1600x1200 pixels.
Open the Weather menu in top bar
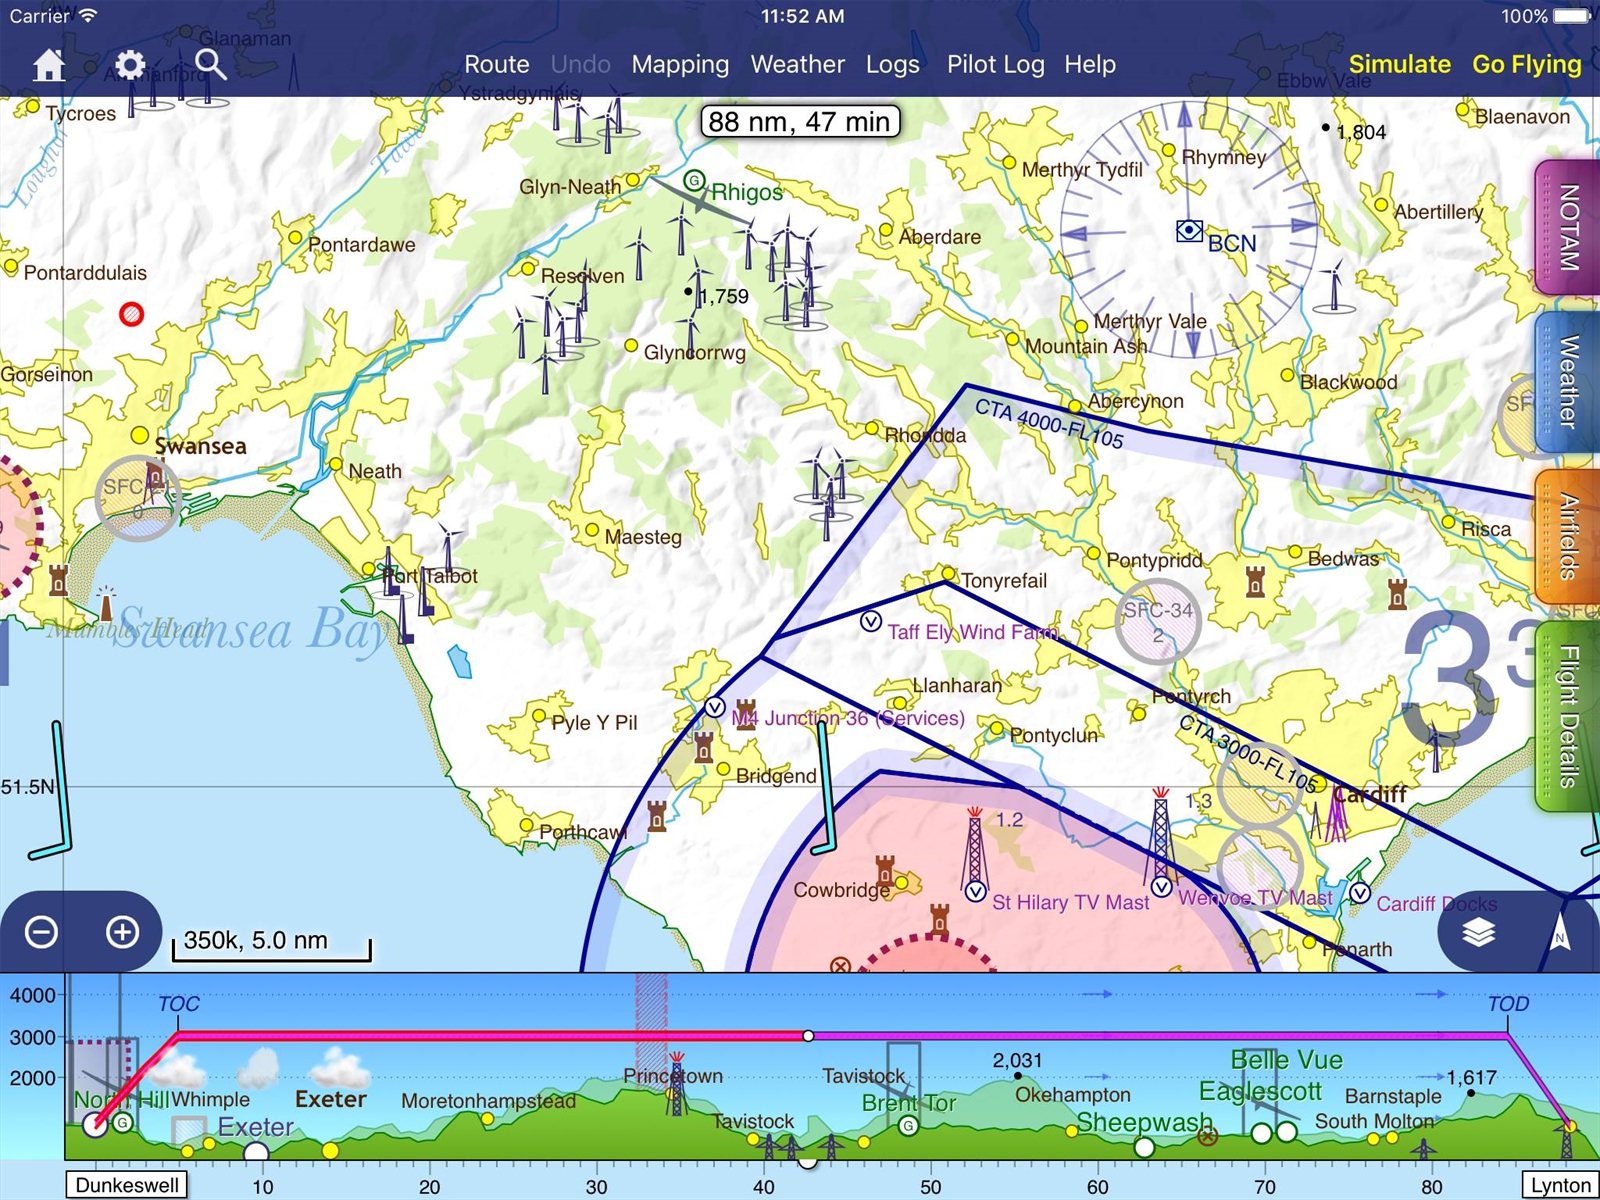pos(798,65)
